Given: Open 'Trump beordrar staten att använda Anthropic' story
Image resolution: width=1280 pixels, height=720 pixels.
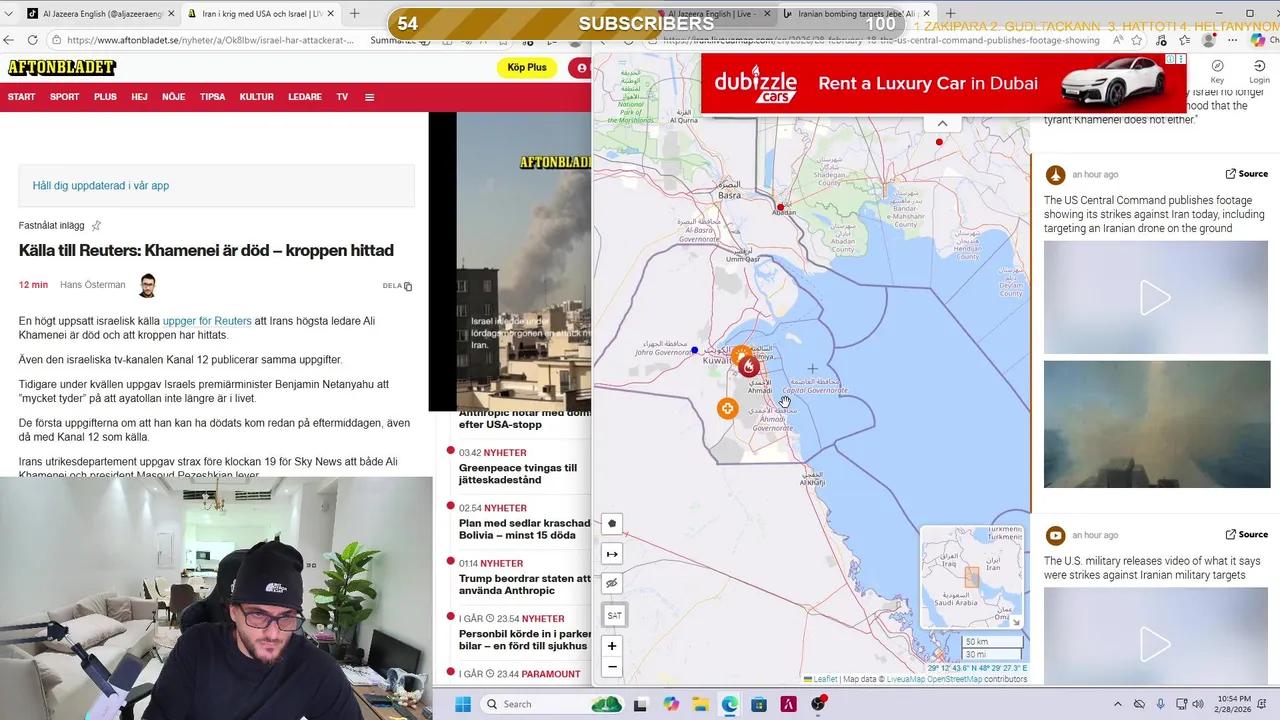Looking at the screenshot, I should 524,584.
